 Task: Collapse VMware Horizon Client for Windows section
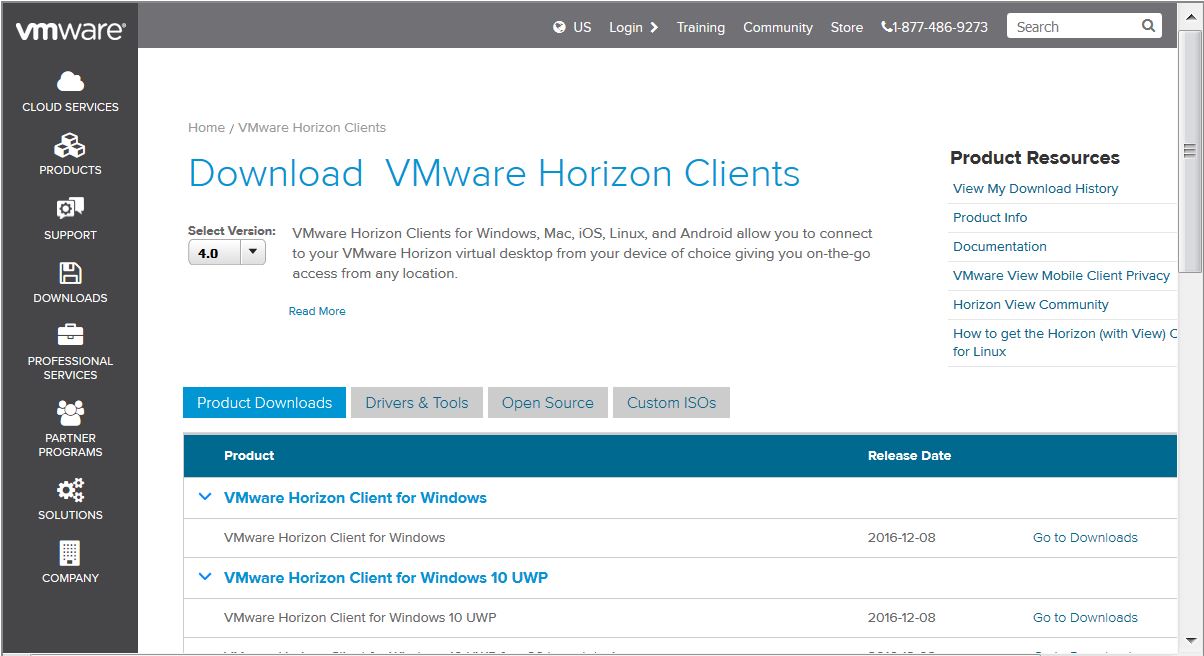point(205,497)
